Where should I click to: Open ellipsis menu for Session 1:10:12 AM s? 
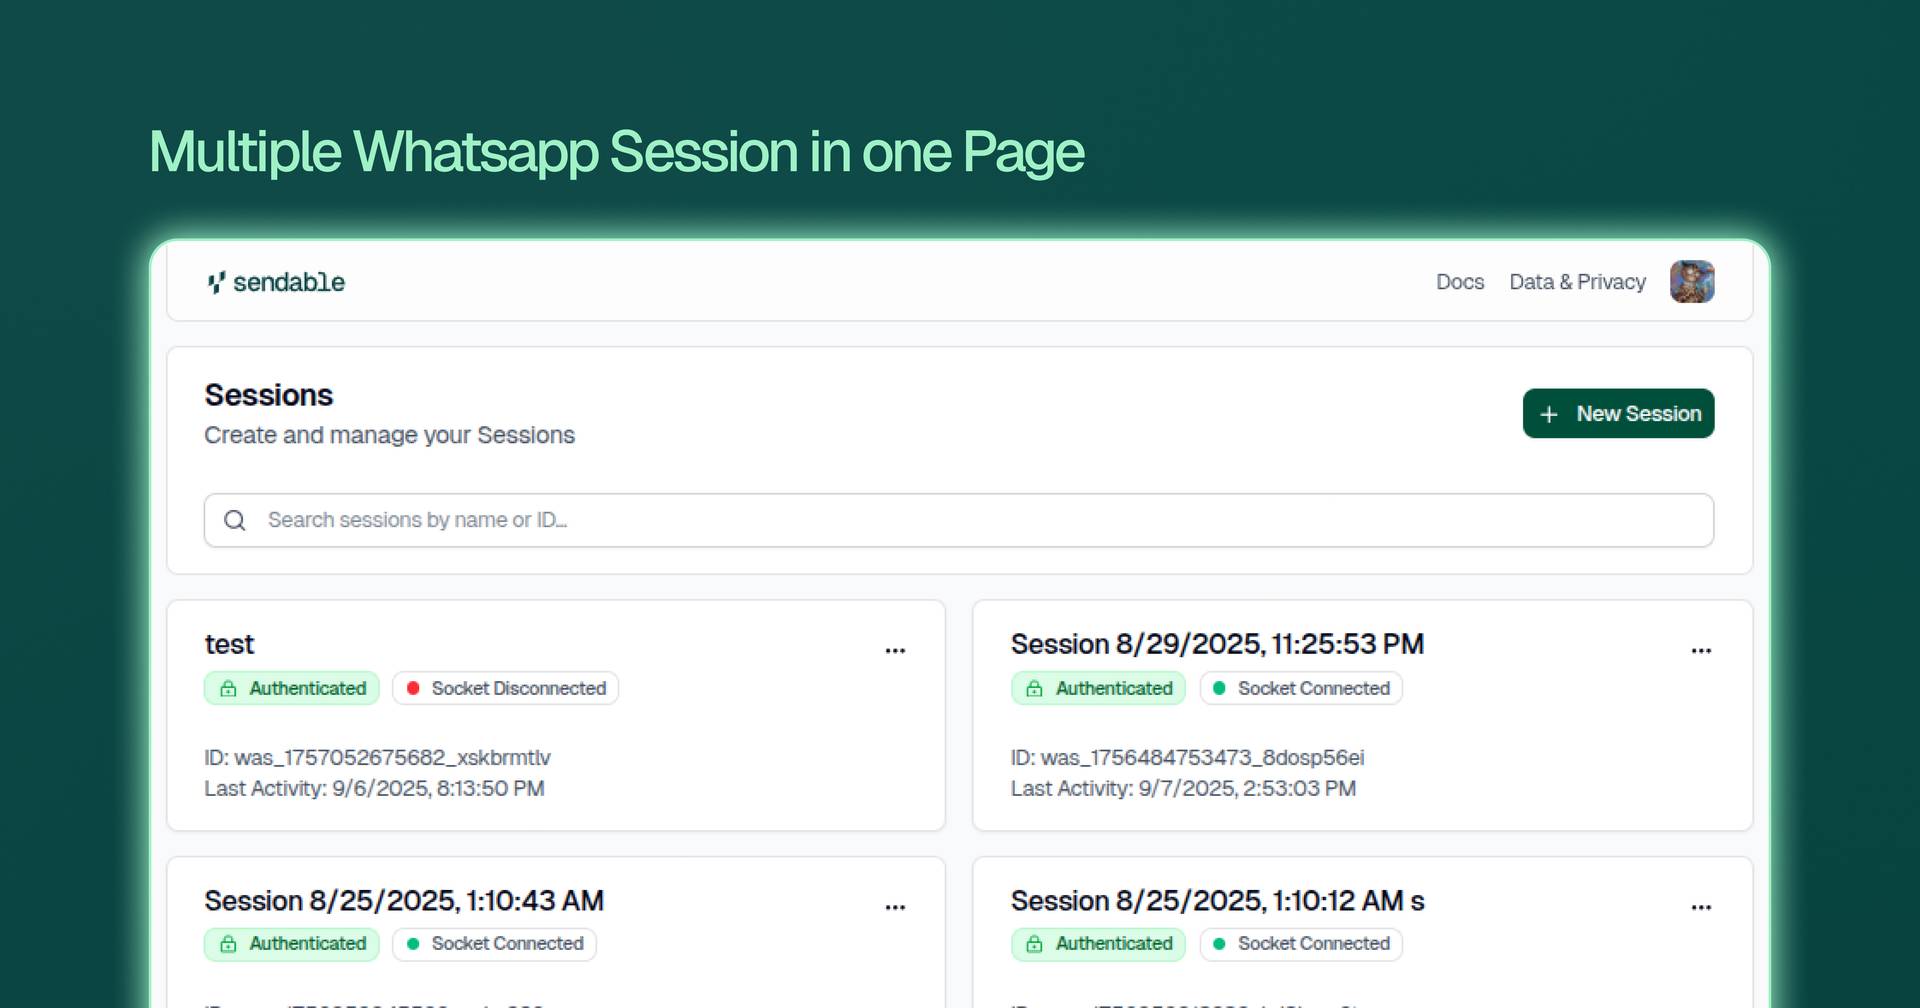point(1701,907)
